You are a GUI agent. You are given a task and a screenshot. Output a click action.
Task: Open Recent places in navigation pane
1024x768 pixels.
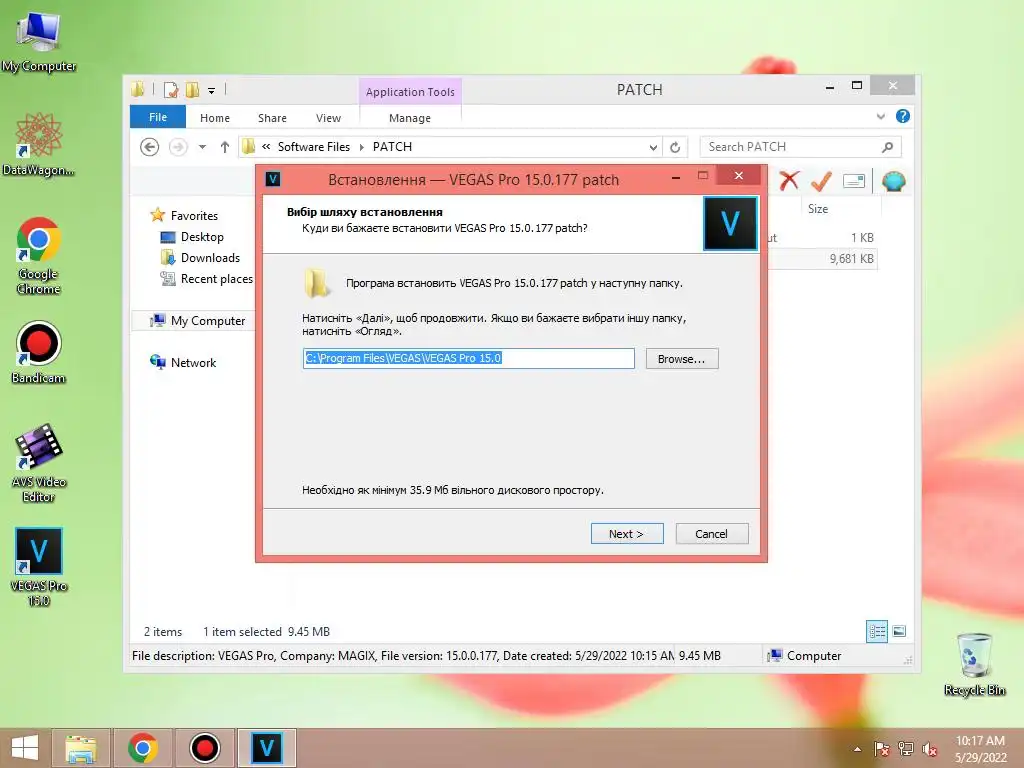point(216,279)
